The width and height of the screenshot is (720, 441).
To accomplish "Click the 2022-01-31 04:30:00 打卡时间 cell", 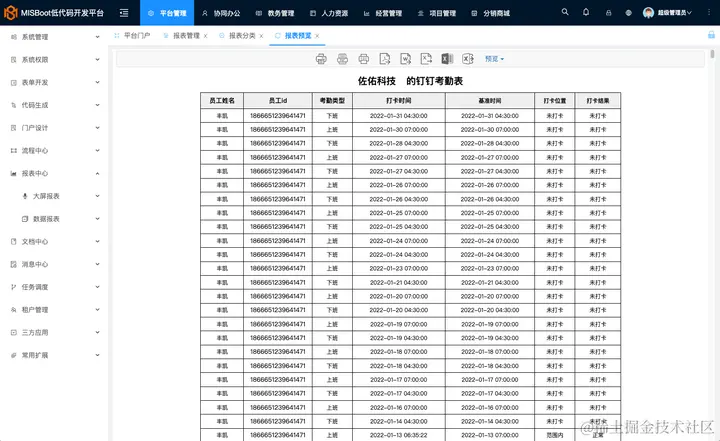I will (x=399, y=116).
